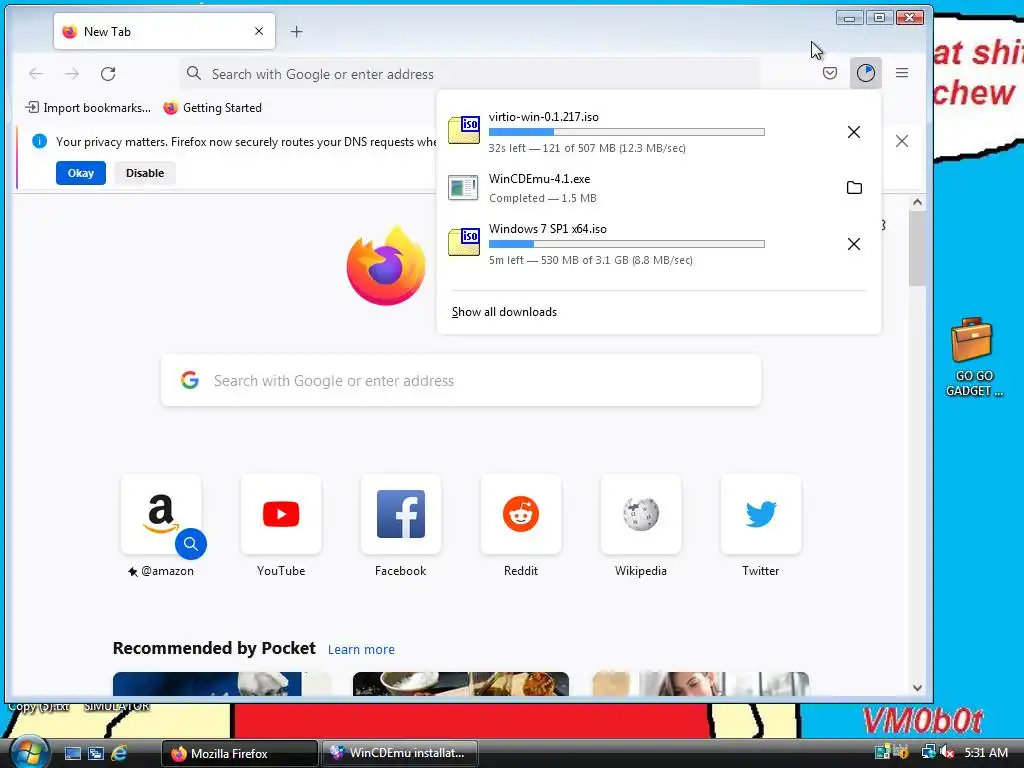Viewport: 1024px width, 768px height.
Task: Open the Firefox application menu
Action: 901,73
